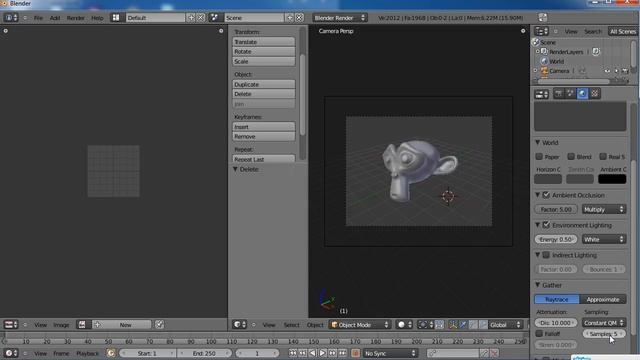Toggle Camera renderability icon in outliner
Image resolution: width=640 pixels, height=360 pixels.
tap(624, 71)
